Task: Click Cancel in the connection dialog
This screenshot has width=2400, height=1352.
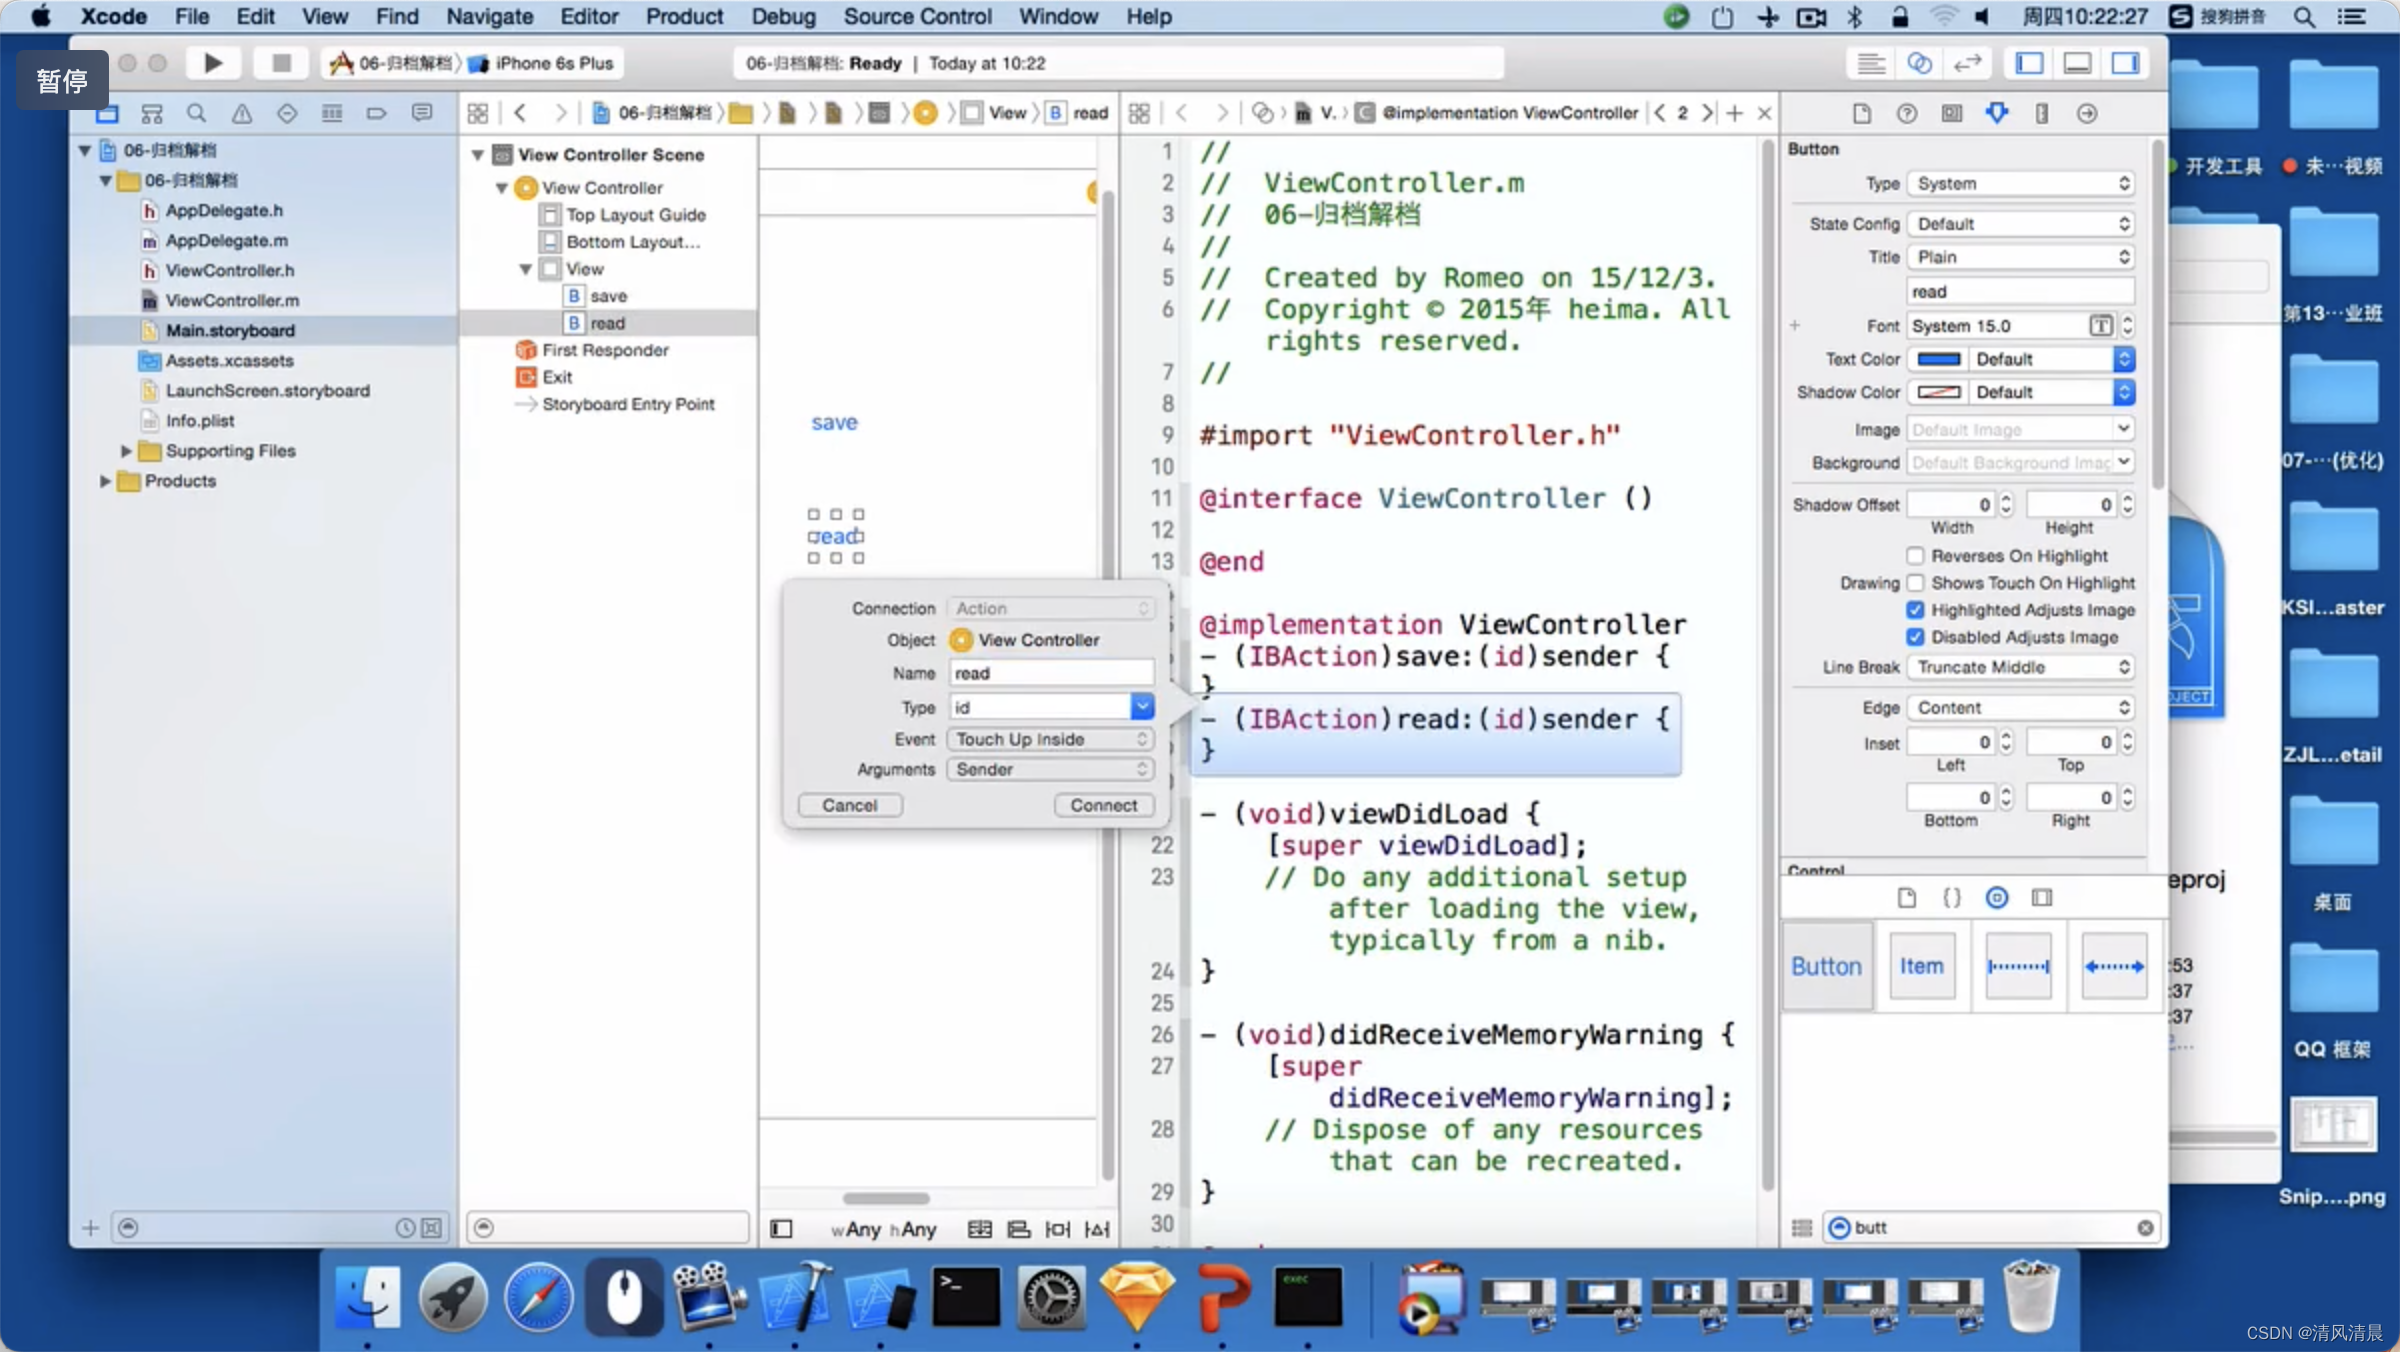Action: point(849,805)
